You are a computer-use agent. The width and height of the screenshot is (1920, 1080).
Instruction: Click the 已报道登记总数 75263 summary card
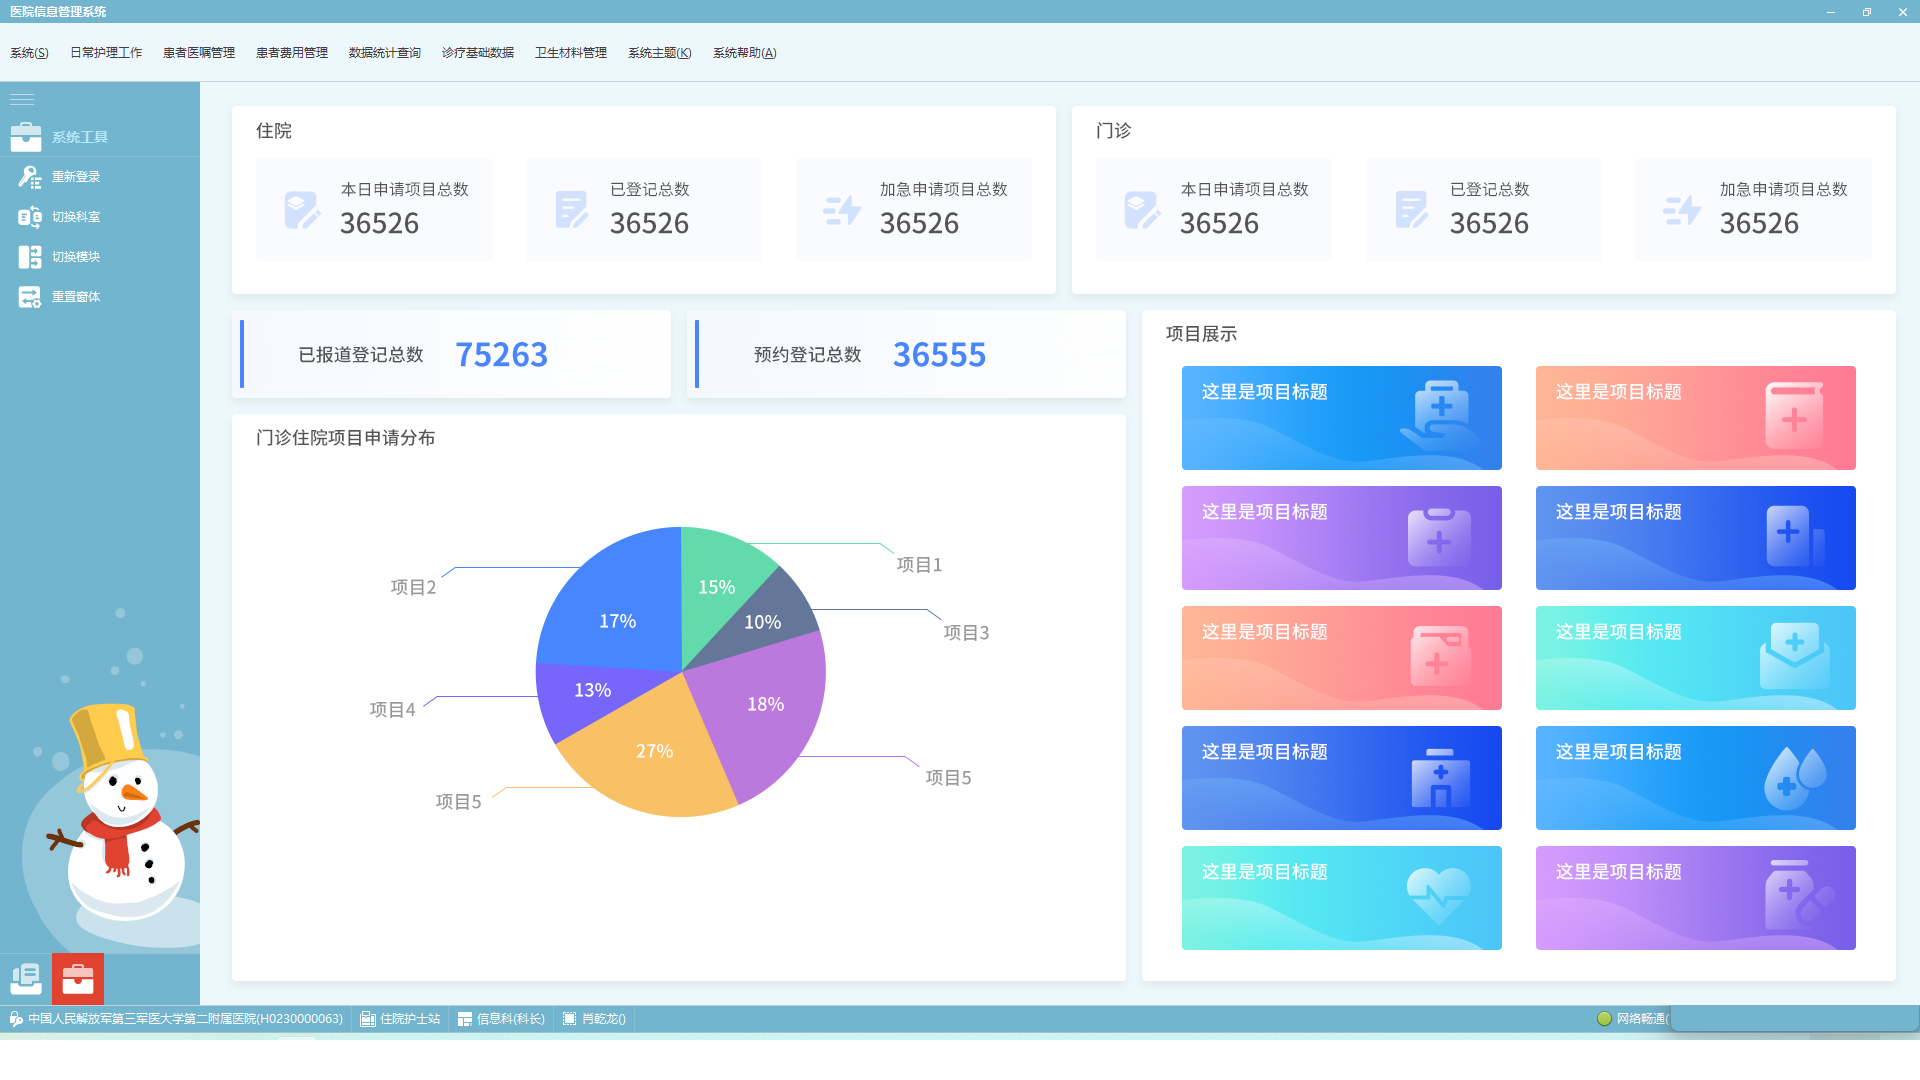tap(451, 355)
